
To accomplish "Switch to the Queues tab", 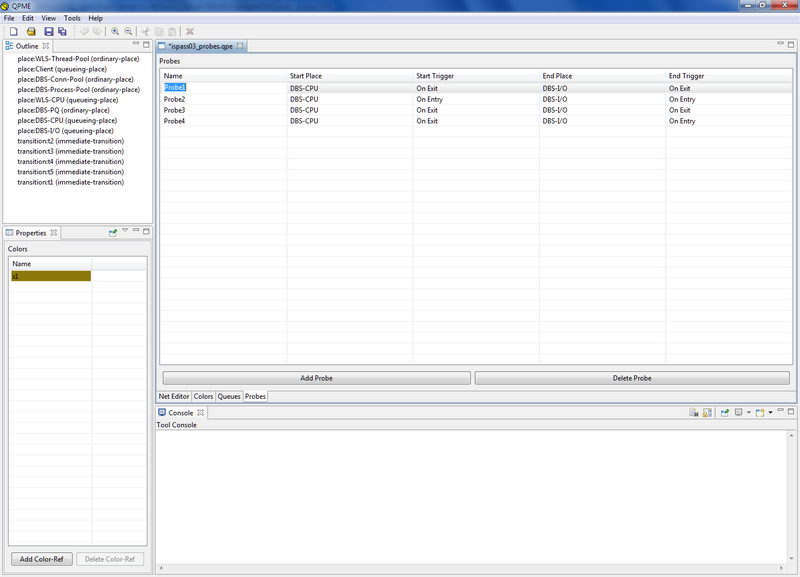I will pos(229,397).
